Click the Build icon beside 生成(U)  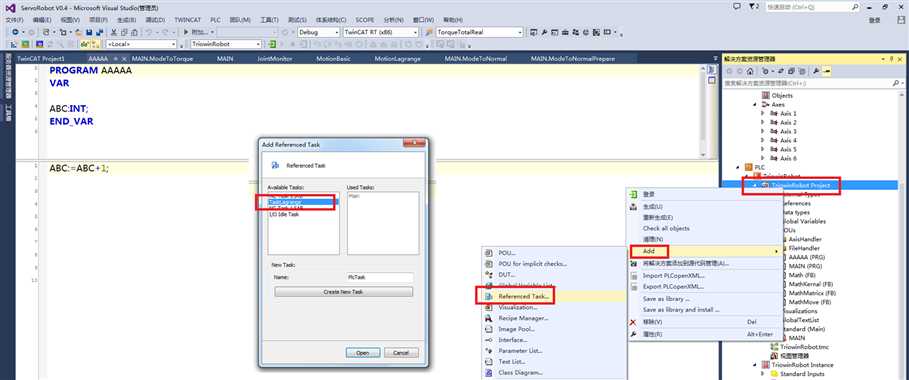click(x=634, y=206)
